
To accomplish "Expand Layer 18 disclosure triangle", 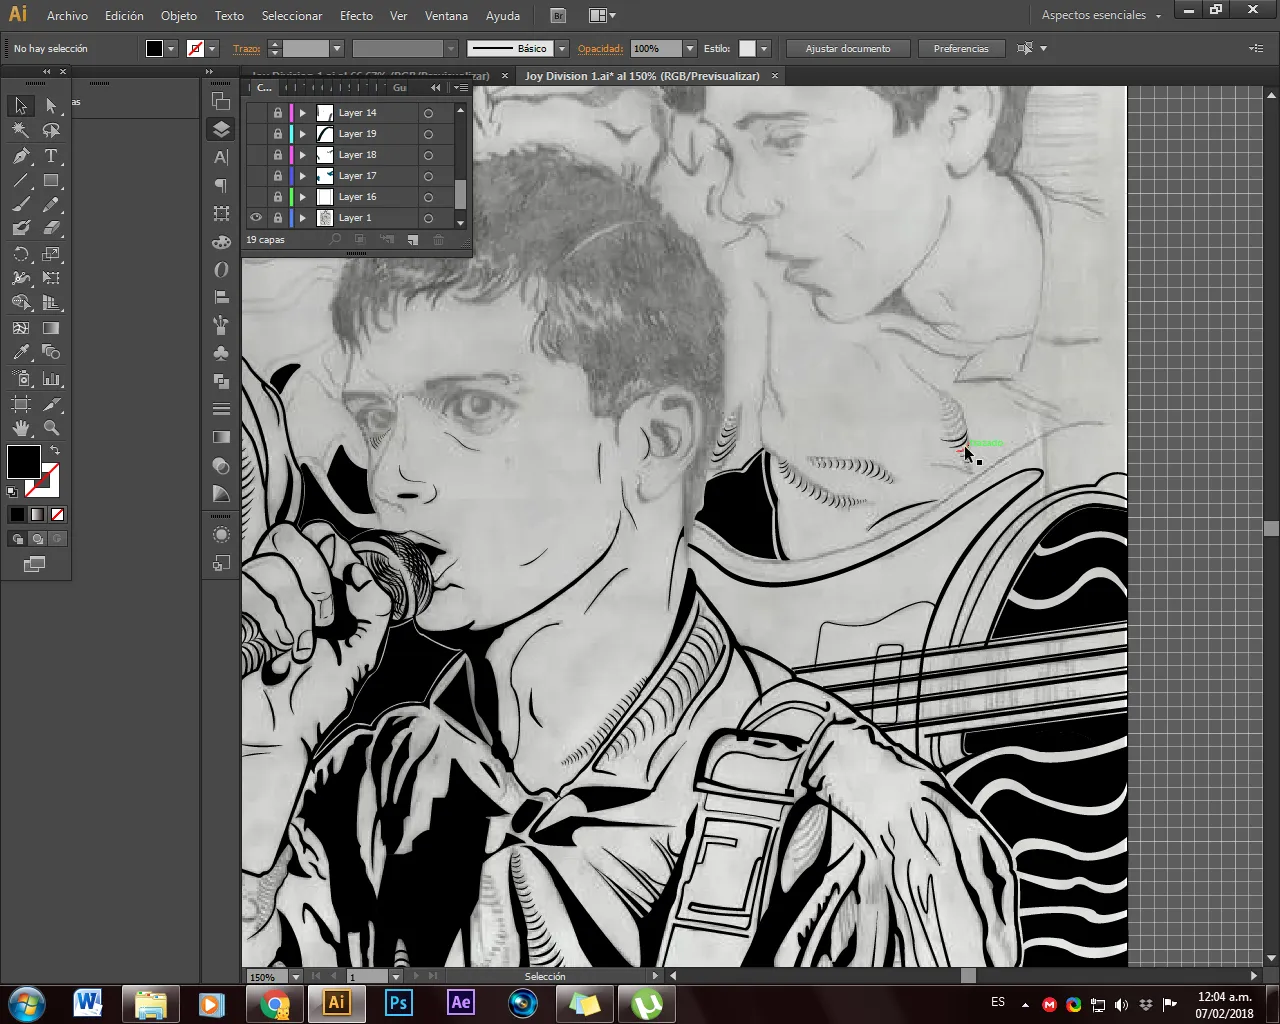I will pos(303,155).
